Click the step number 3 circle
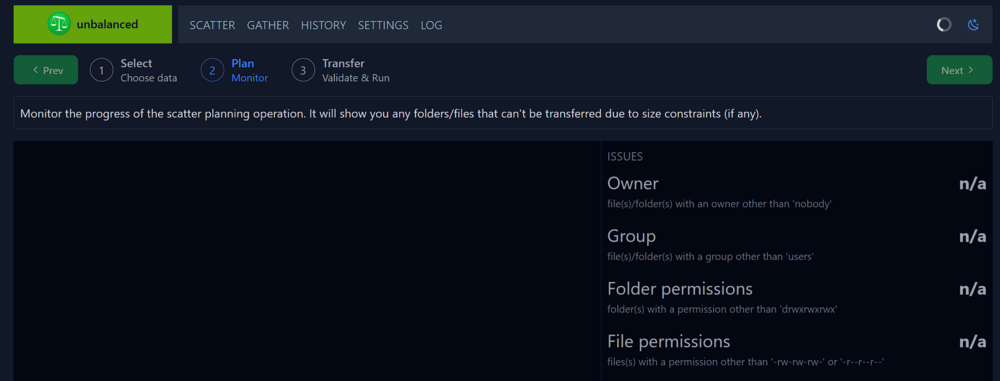Viewport: 1000px width, 381px height. [303, 70]
